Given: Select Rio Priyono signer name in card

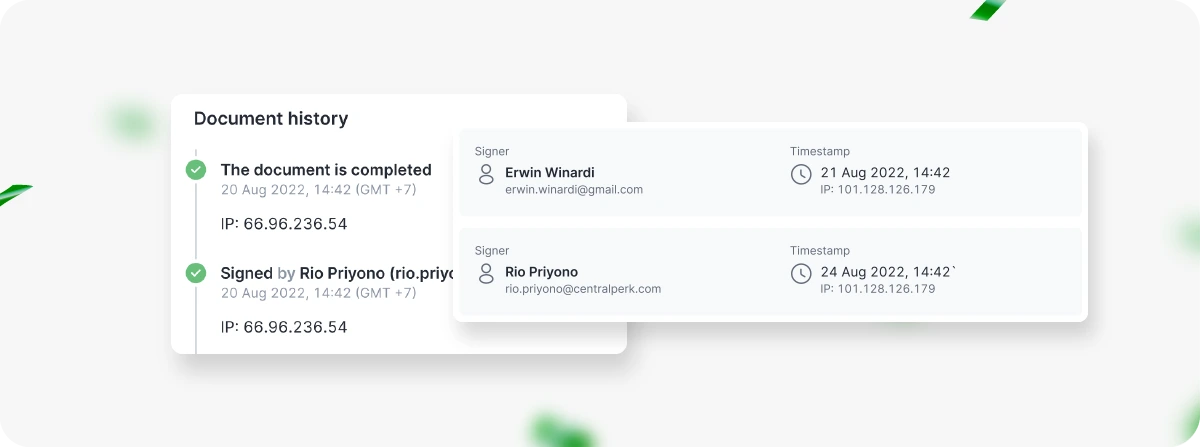Looking at the screenshot, I should (542, 272).
